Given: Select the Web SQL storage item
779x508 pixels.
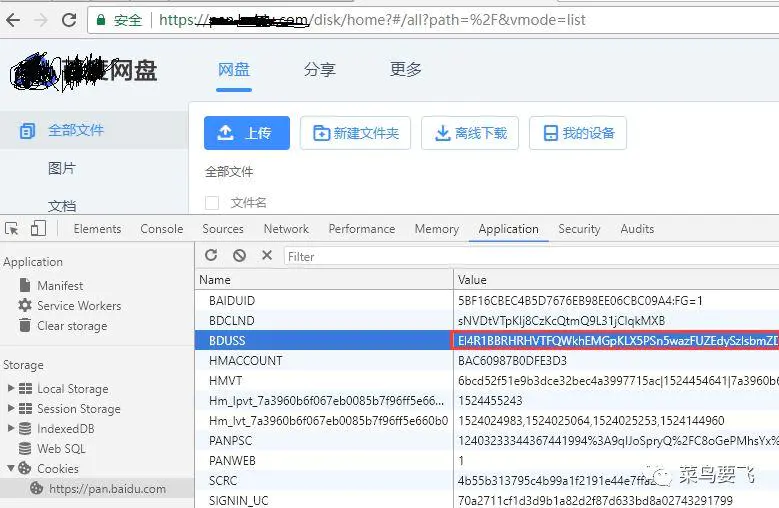Looking at the screenshot, I should coord(61,448).
